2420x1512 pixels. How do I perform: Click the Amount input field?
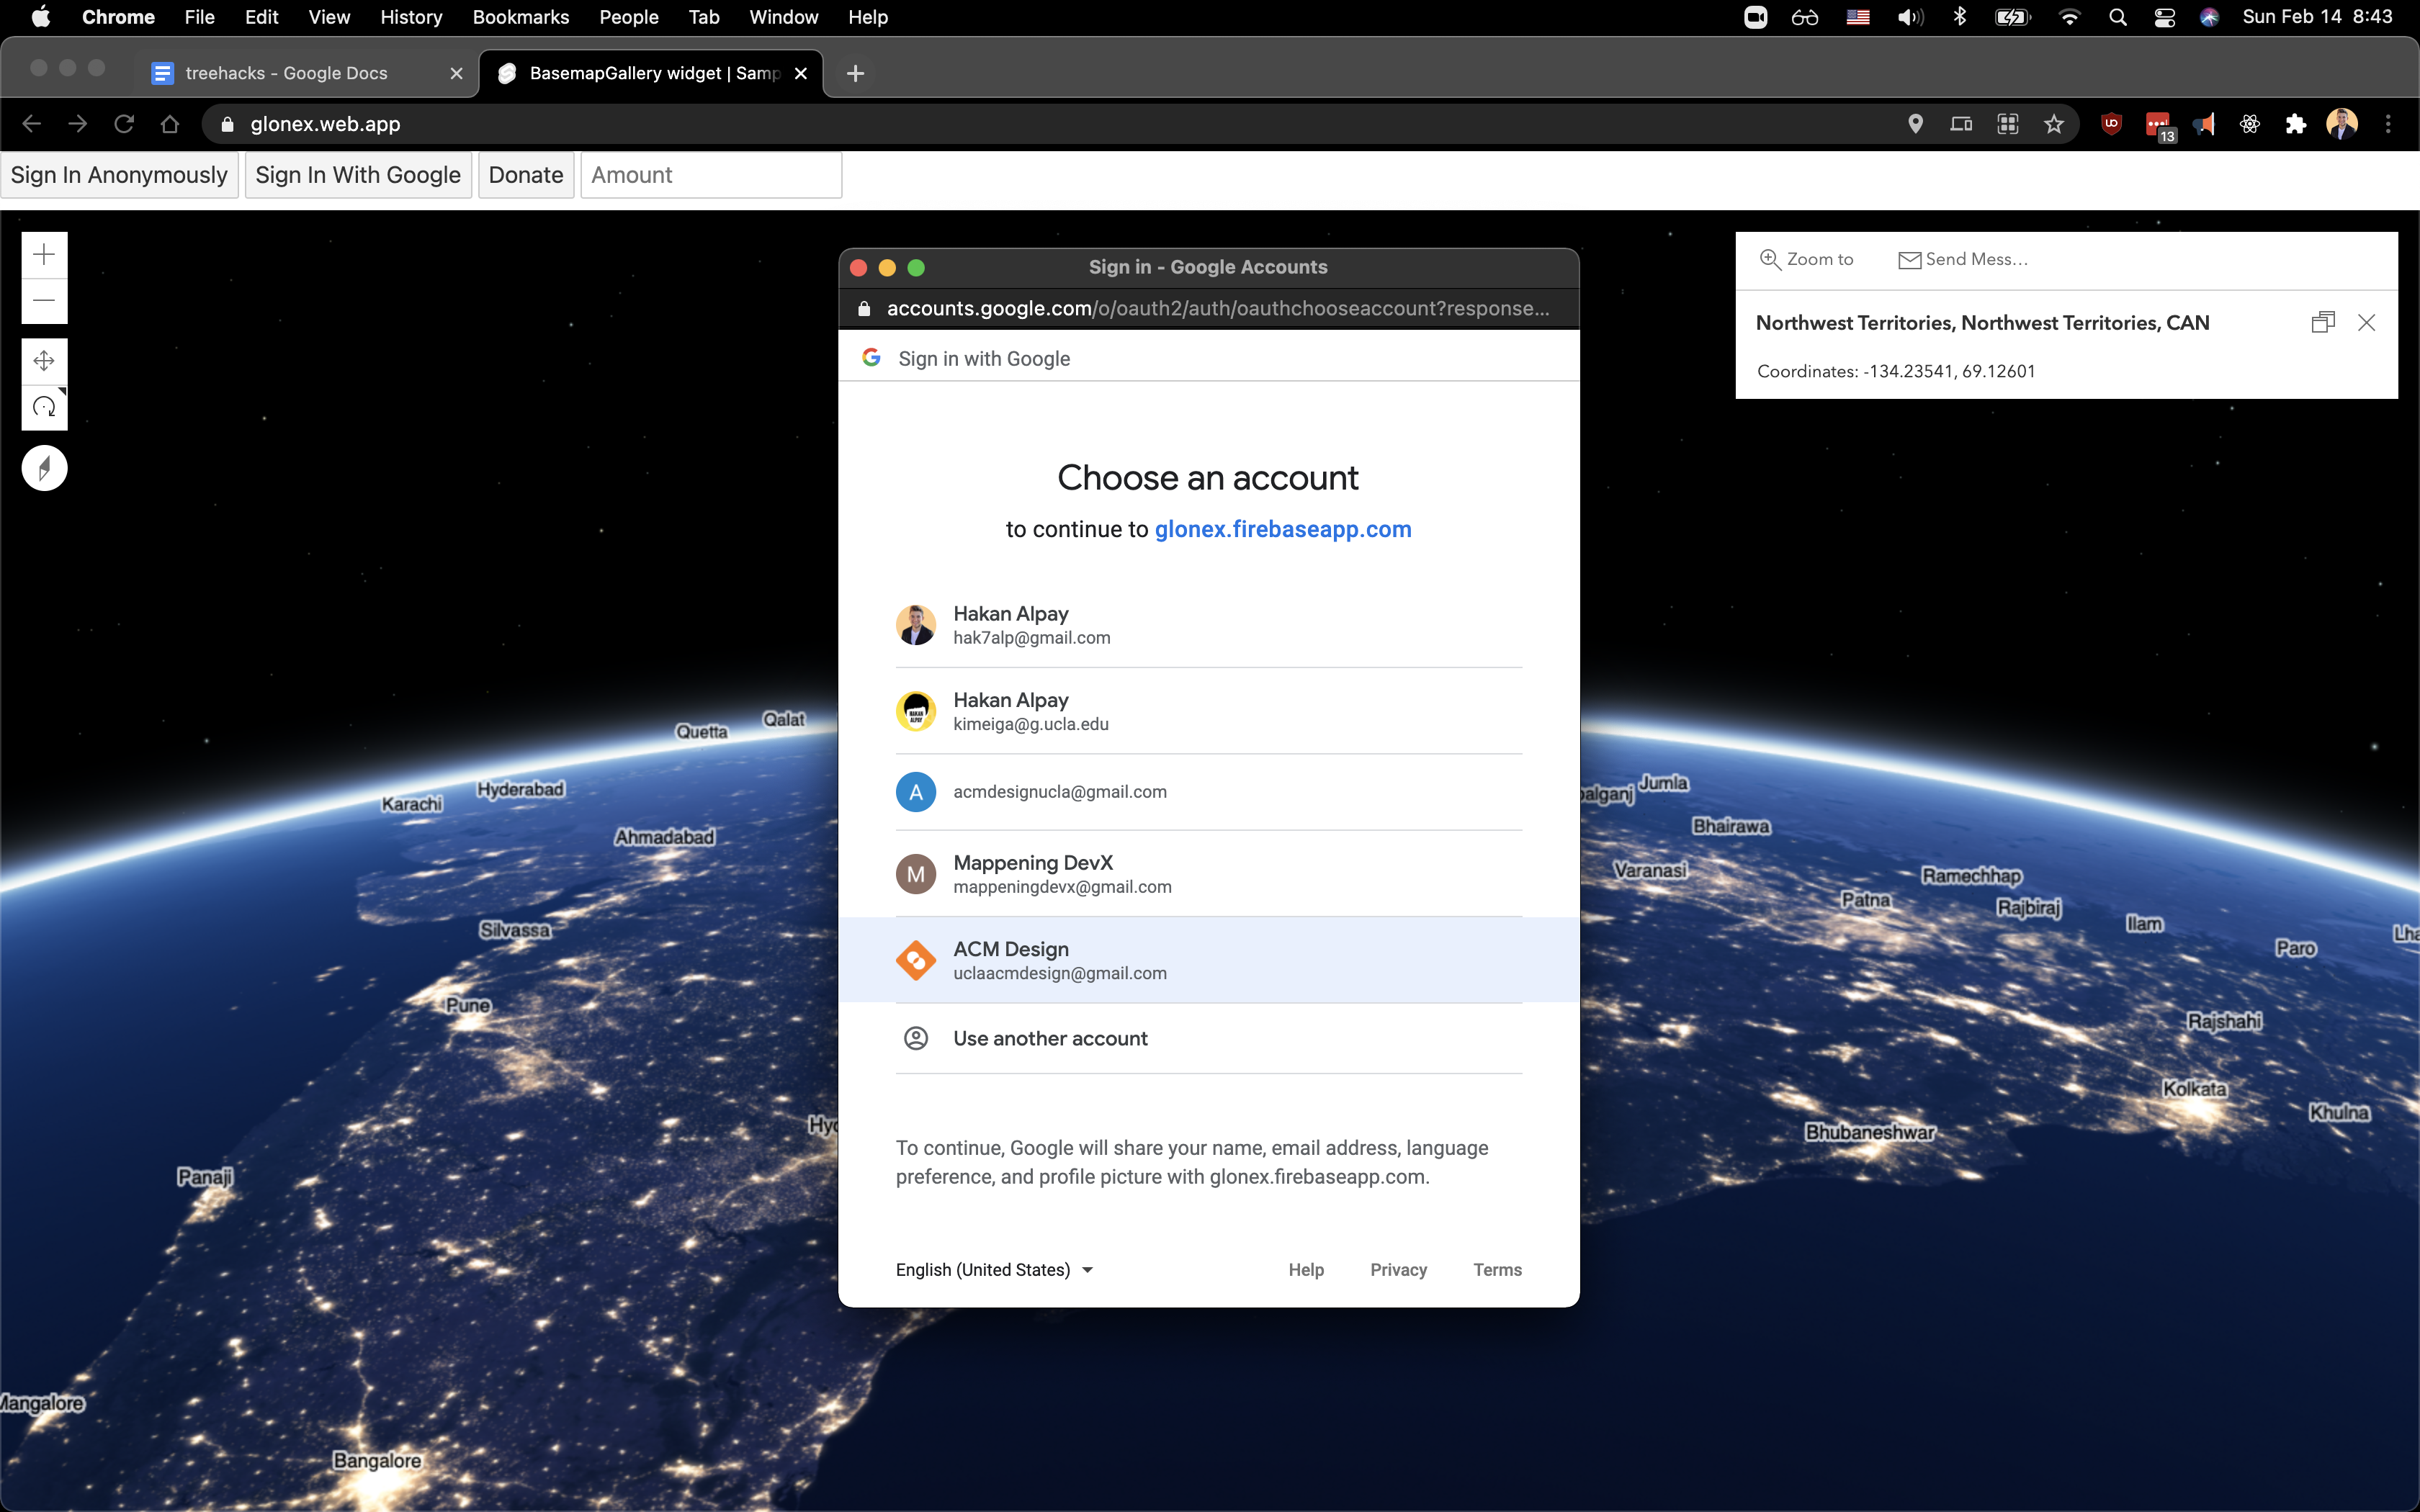pyautogui.click(x=710, y=175)
